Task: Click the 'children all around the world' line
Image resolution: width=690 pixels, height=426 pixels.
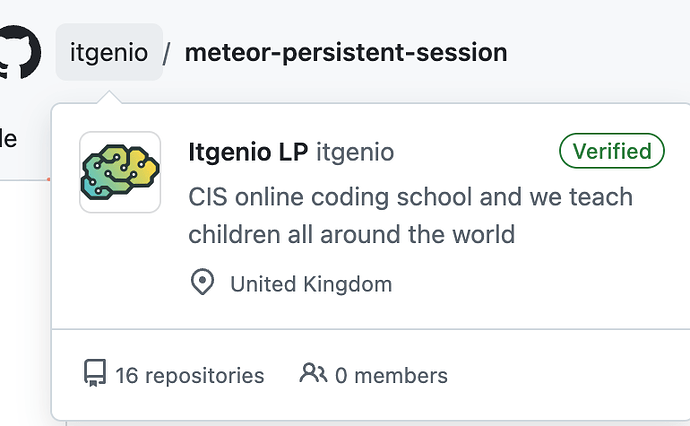Action: [x=352, y=234]
